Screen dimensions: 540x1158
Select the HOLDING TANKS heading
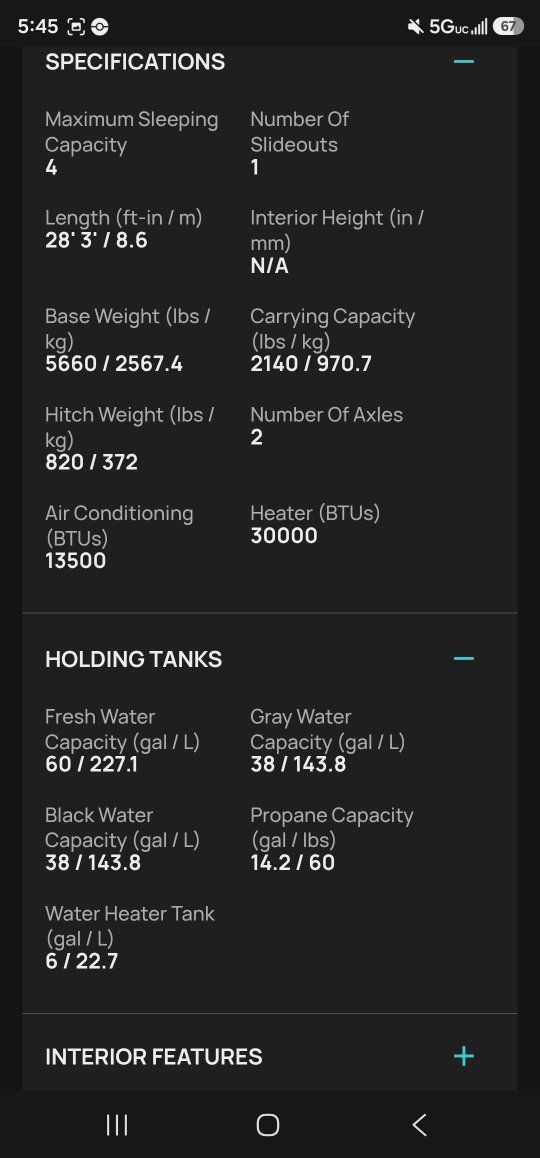[134, 659]
